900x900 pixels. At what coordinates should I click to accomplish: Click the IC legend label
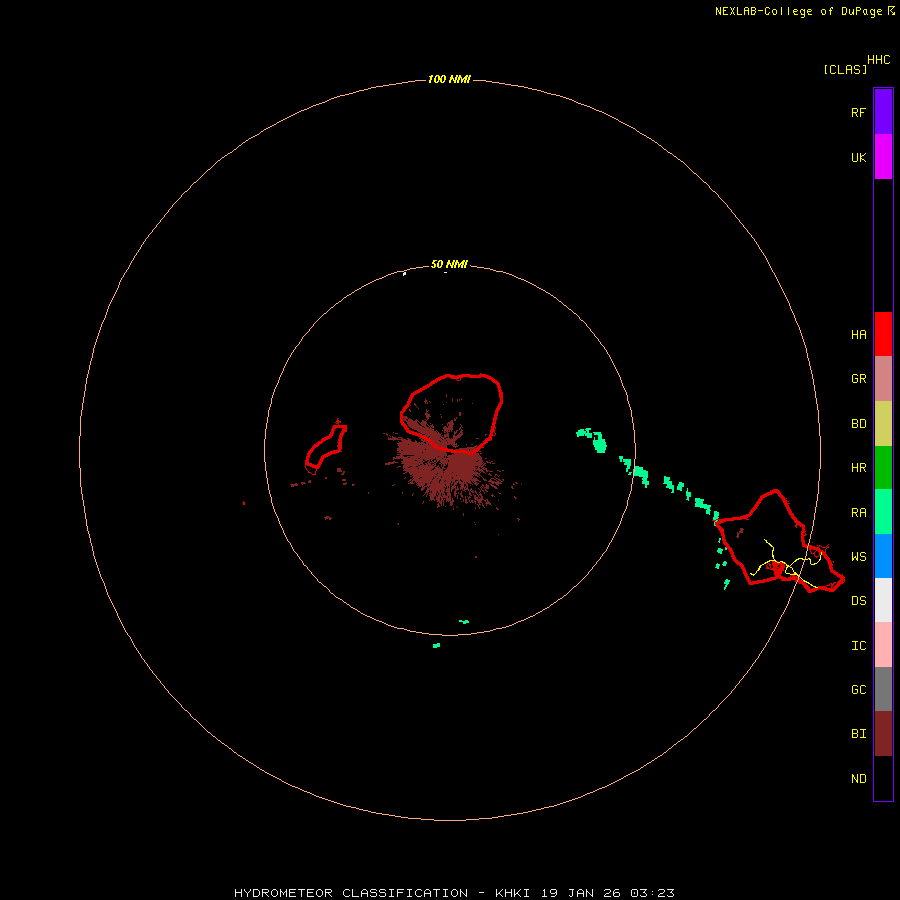(858, 646)
